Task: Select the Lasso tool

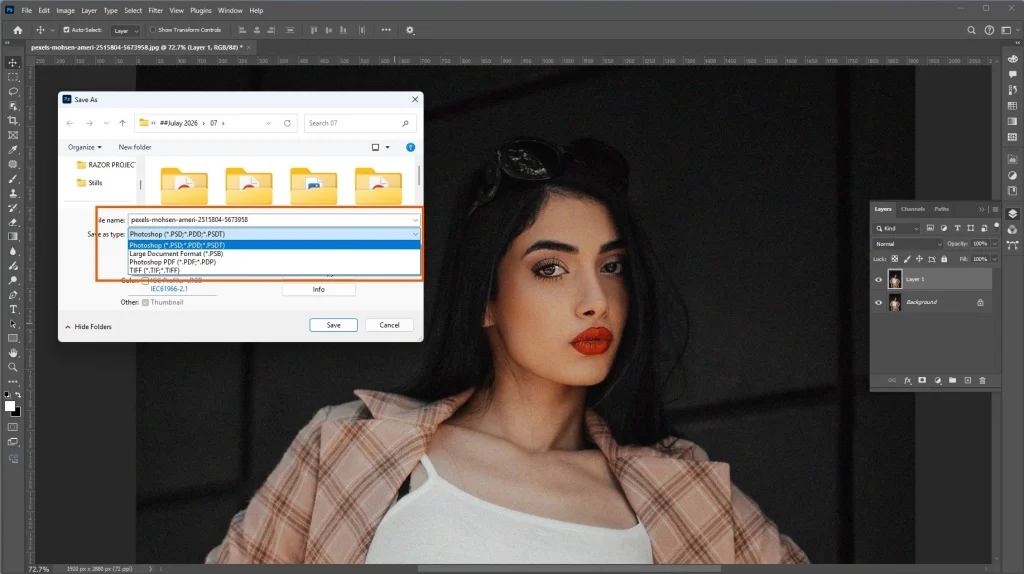Action: click(12, 91)
